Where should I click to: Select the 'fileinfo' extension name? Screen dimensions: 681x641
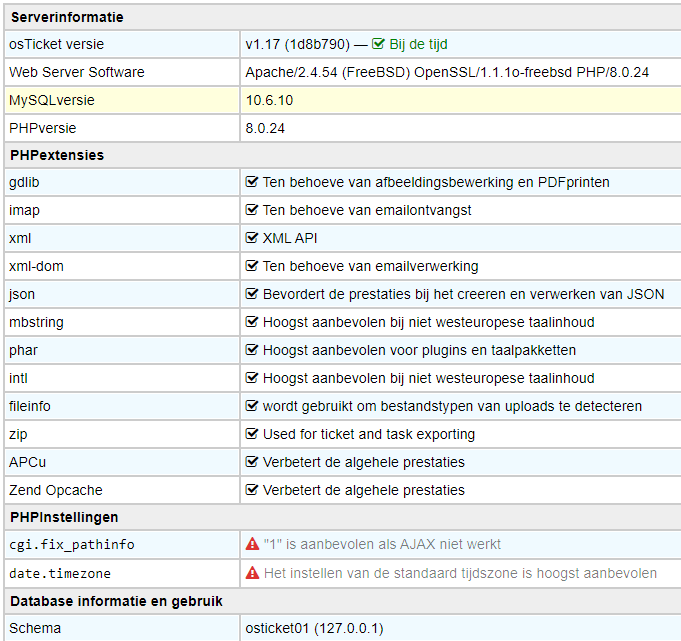30,406
